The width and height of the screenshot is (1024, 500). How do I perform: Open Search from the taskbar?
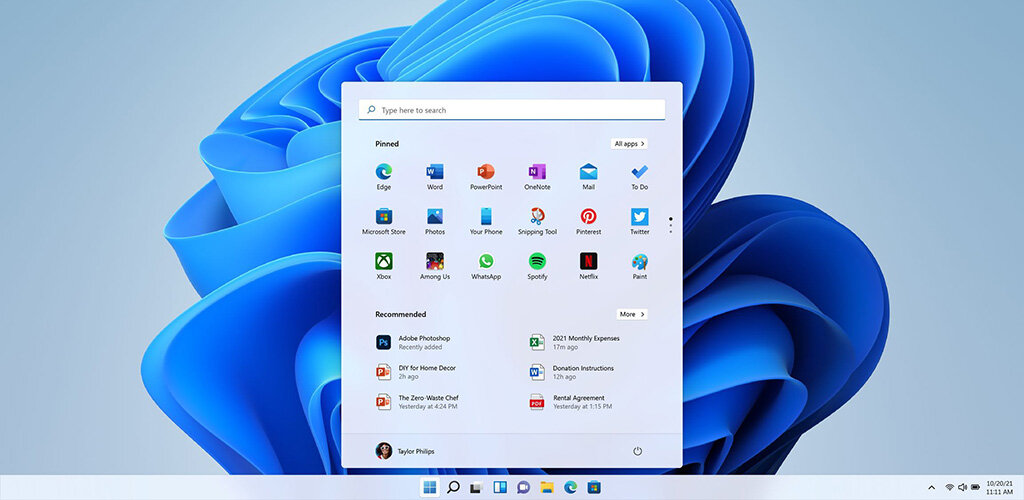[x=453, y=487]
